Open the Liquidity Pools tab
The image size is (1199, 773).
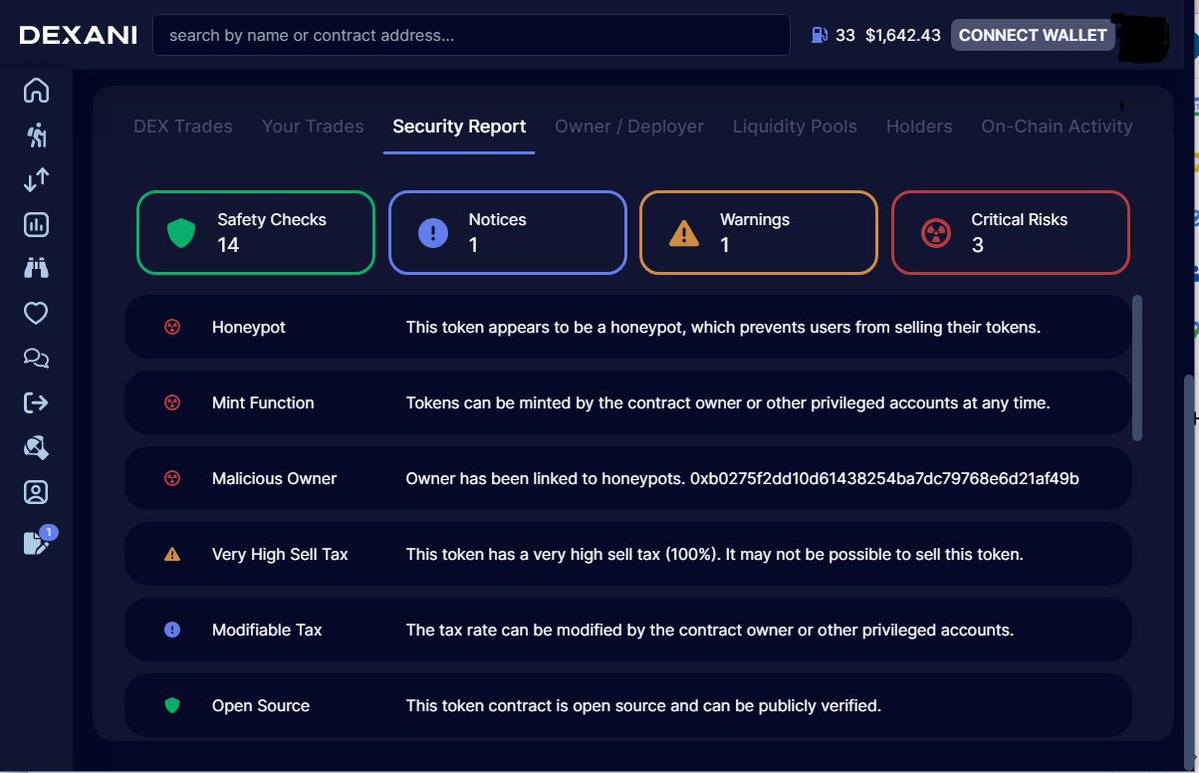(x=794, y=126)
